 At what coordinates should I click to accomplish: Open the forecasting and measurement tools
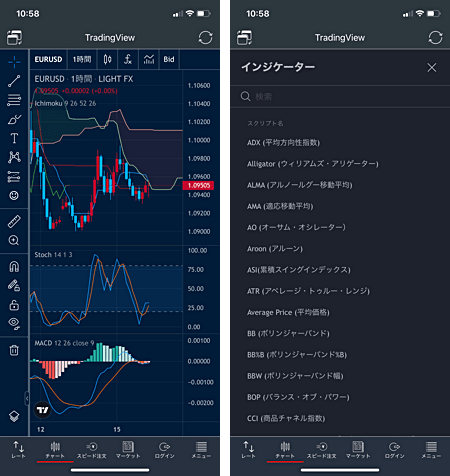(x=14, y=176)
